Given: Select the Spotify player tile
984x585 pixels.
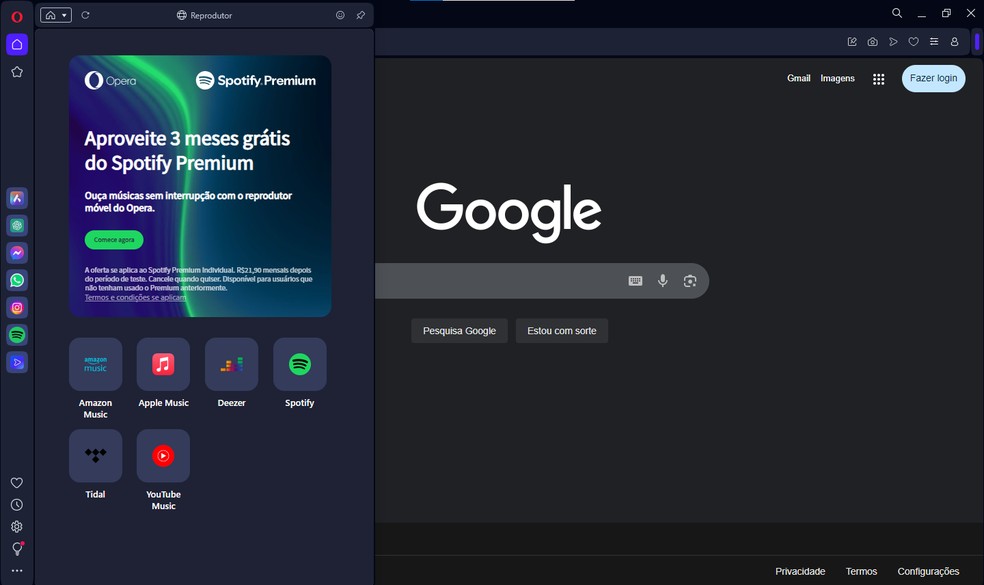Looking at the screenshot, I should (x=299, y=365).
